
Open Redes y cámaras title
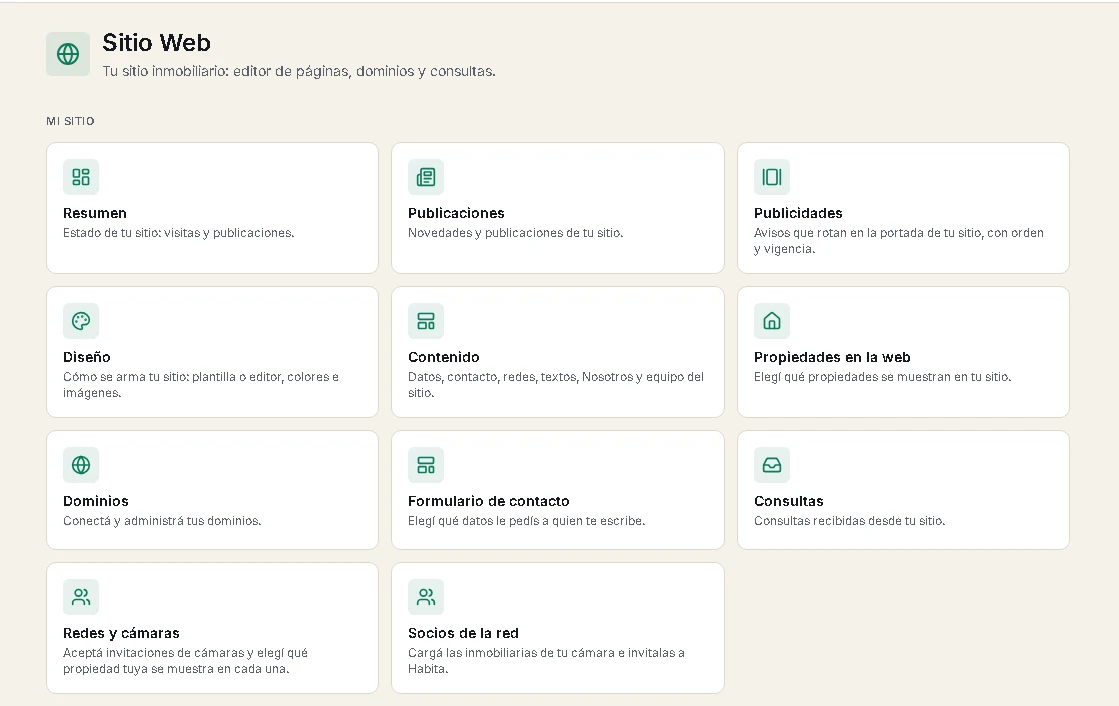coord(121,633)
